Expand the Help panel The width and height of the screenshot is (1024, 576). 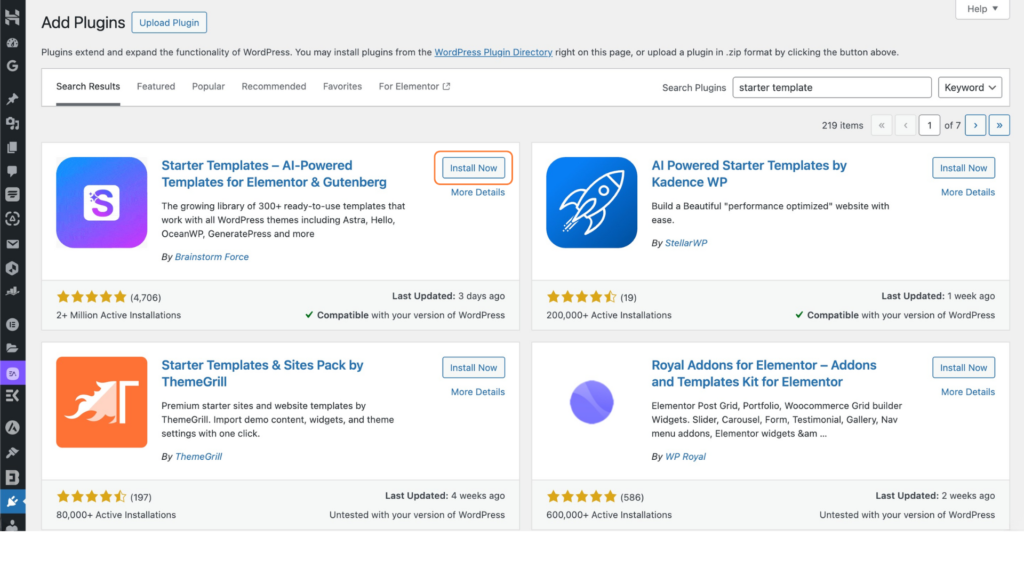pos(983,9)
